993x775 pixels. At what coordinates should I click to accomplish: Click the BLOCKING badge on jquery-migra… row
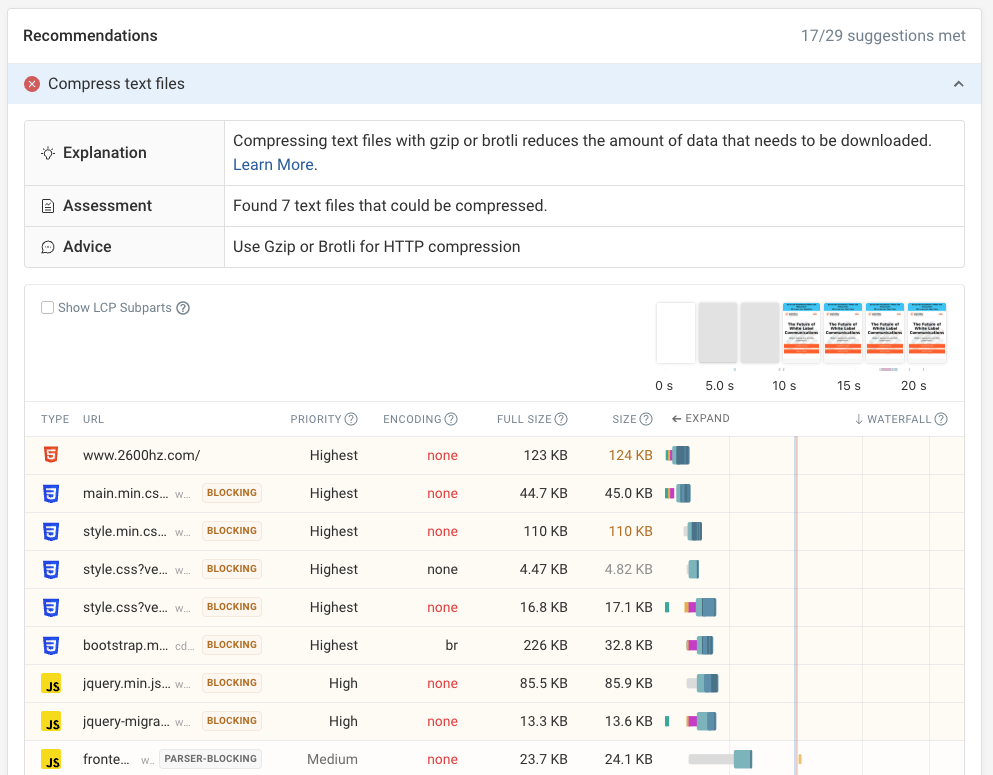pyautogui.click(x=232, y=721)
